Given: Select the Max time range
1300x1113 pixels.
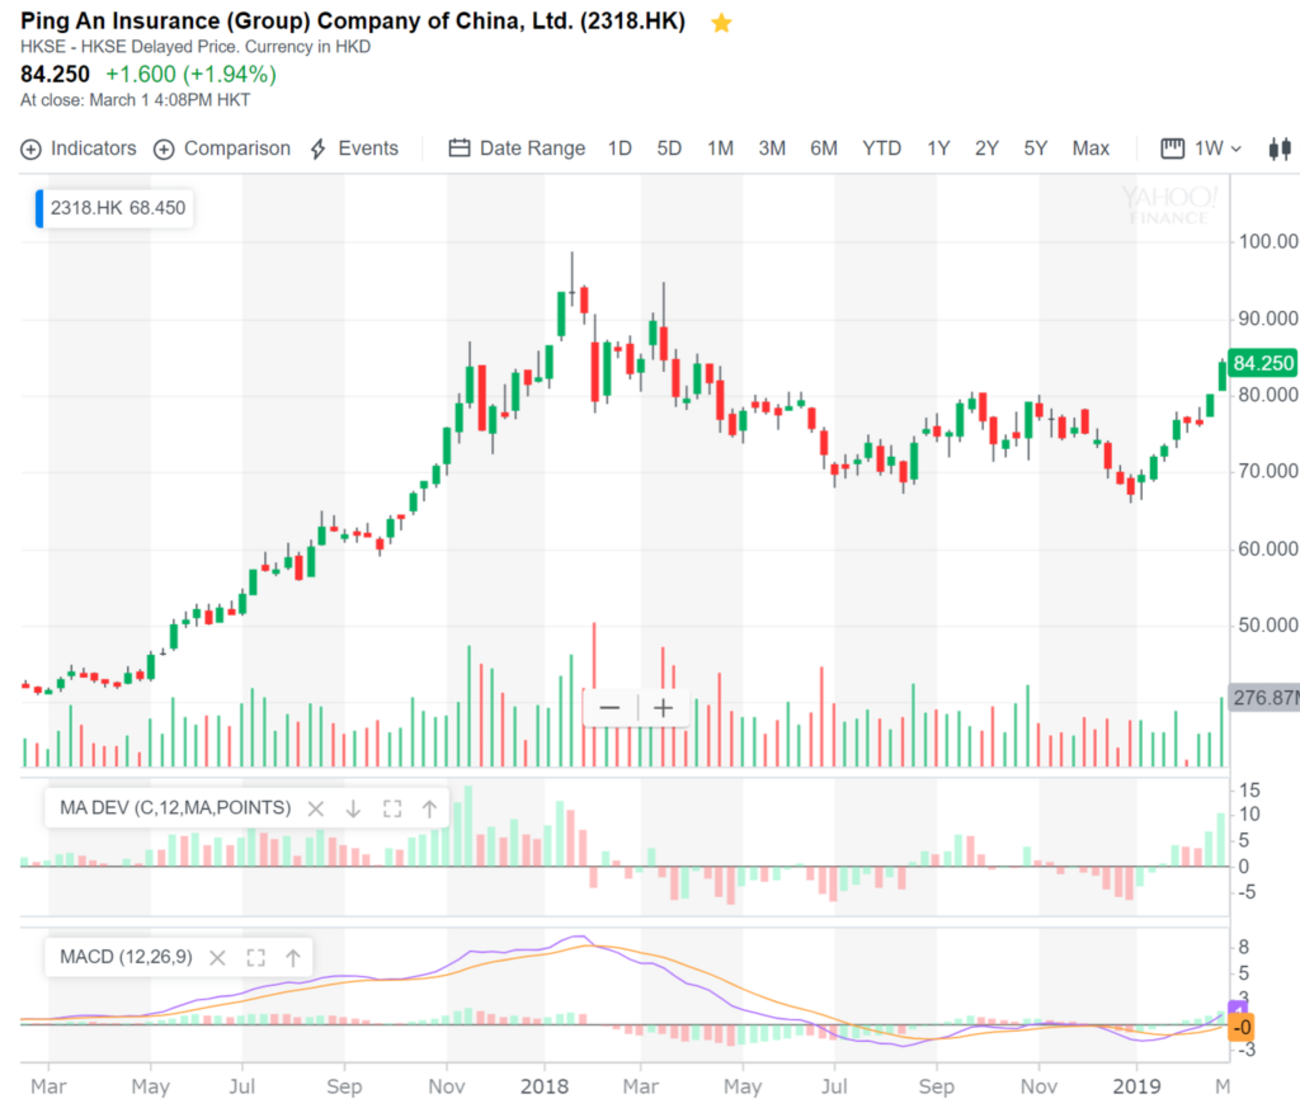Looking at the screenshot, I should 1091,149.
